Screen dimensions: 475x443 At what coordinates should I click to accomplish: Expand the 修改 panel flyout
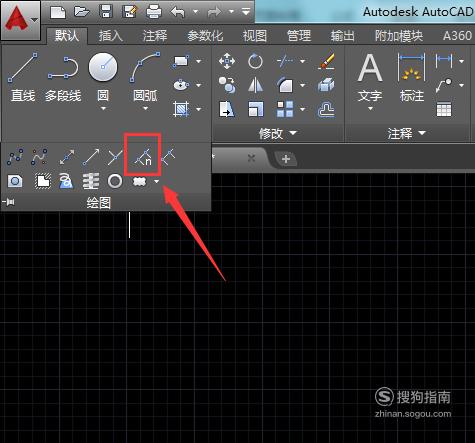(278, 133)
